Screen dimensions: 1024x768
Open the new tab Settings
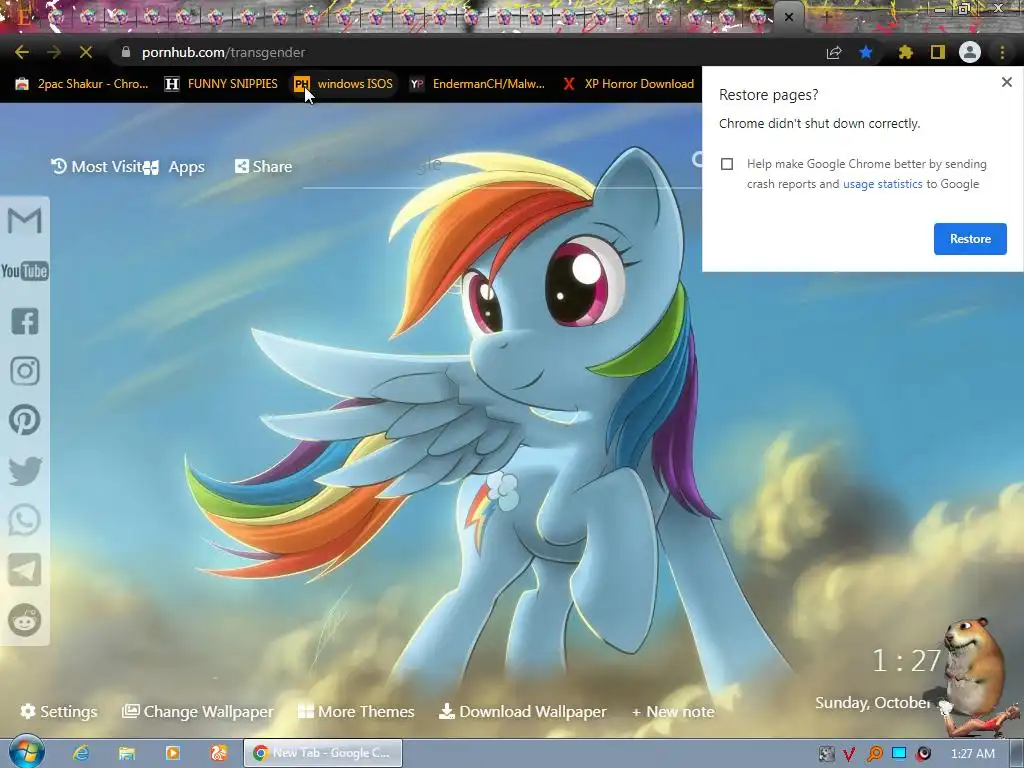click(59, 711)
